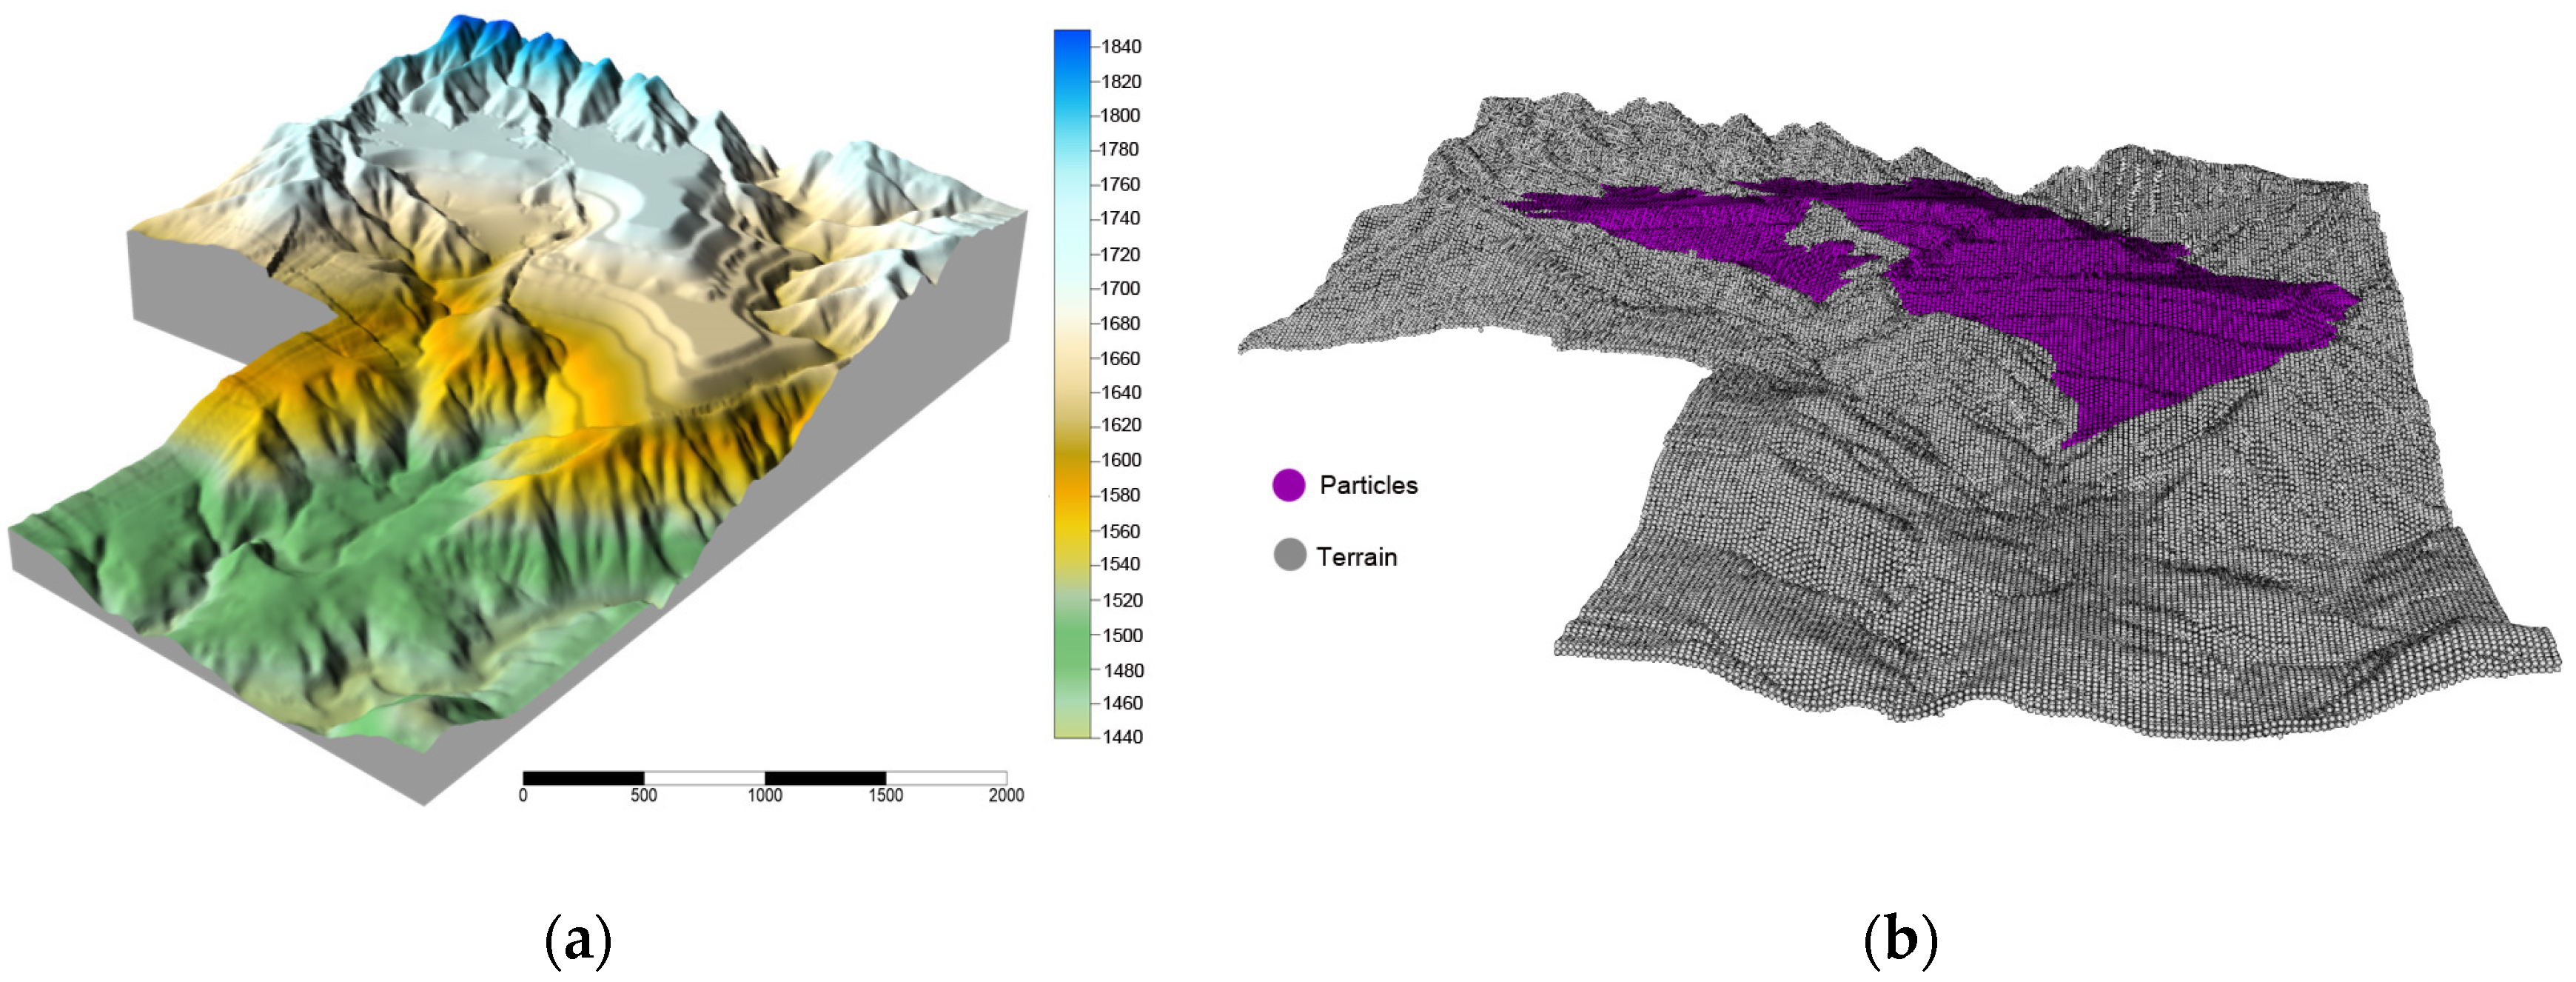Image resolution: width=2576 pixels, height=982 pixels.
Task: Click the subfigure label (b)
Action: click(x=1900, y=940)
